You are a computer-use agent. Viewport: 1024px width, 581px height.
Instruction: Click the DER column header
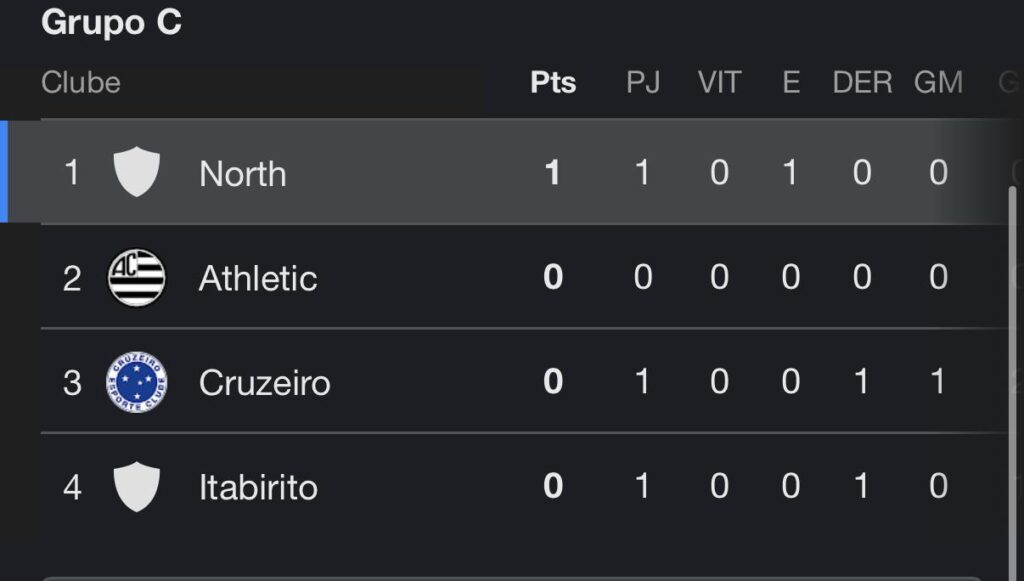tap(862, 82)
